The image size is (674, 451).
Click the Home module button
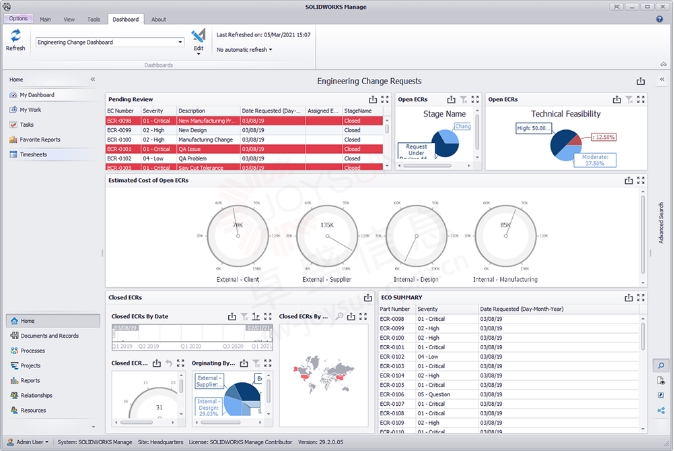pyautogui.click(x=53, y=321)
